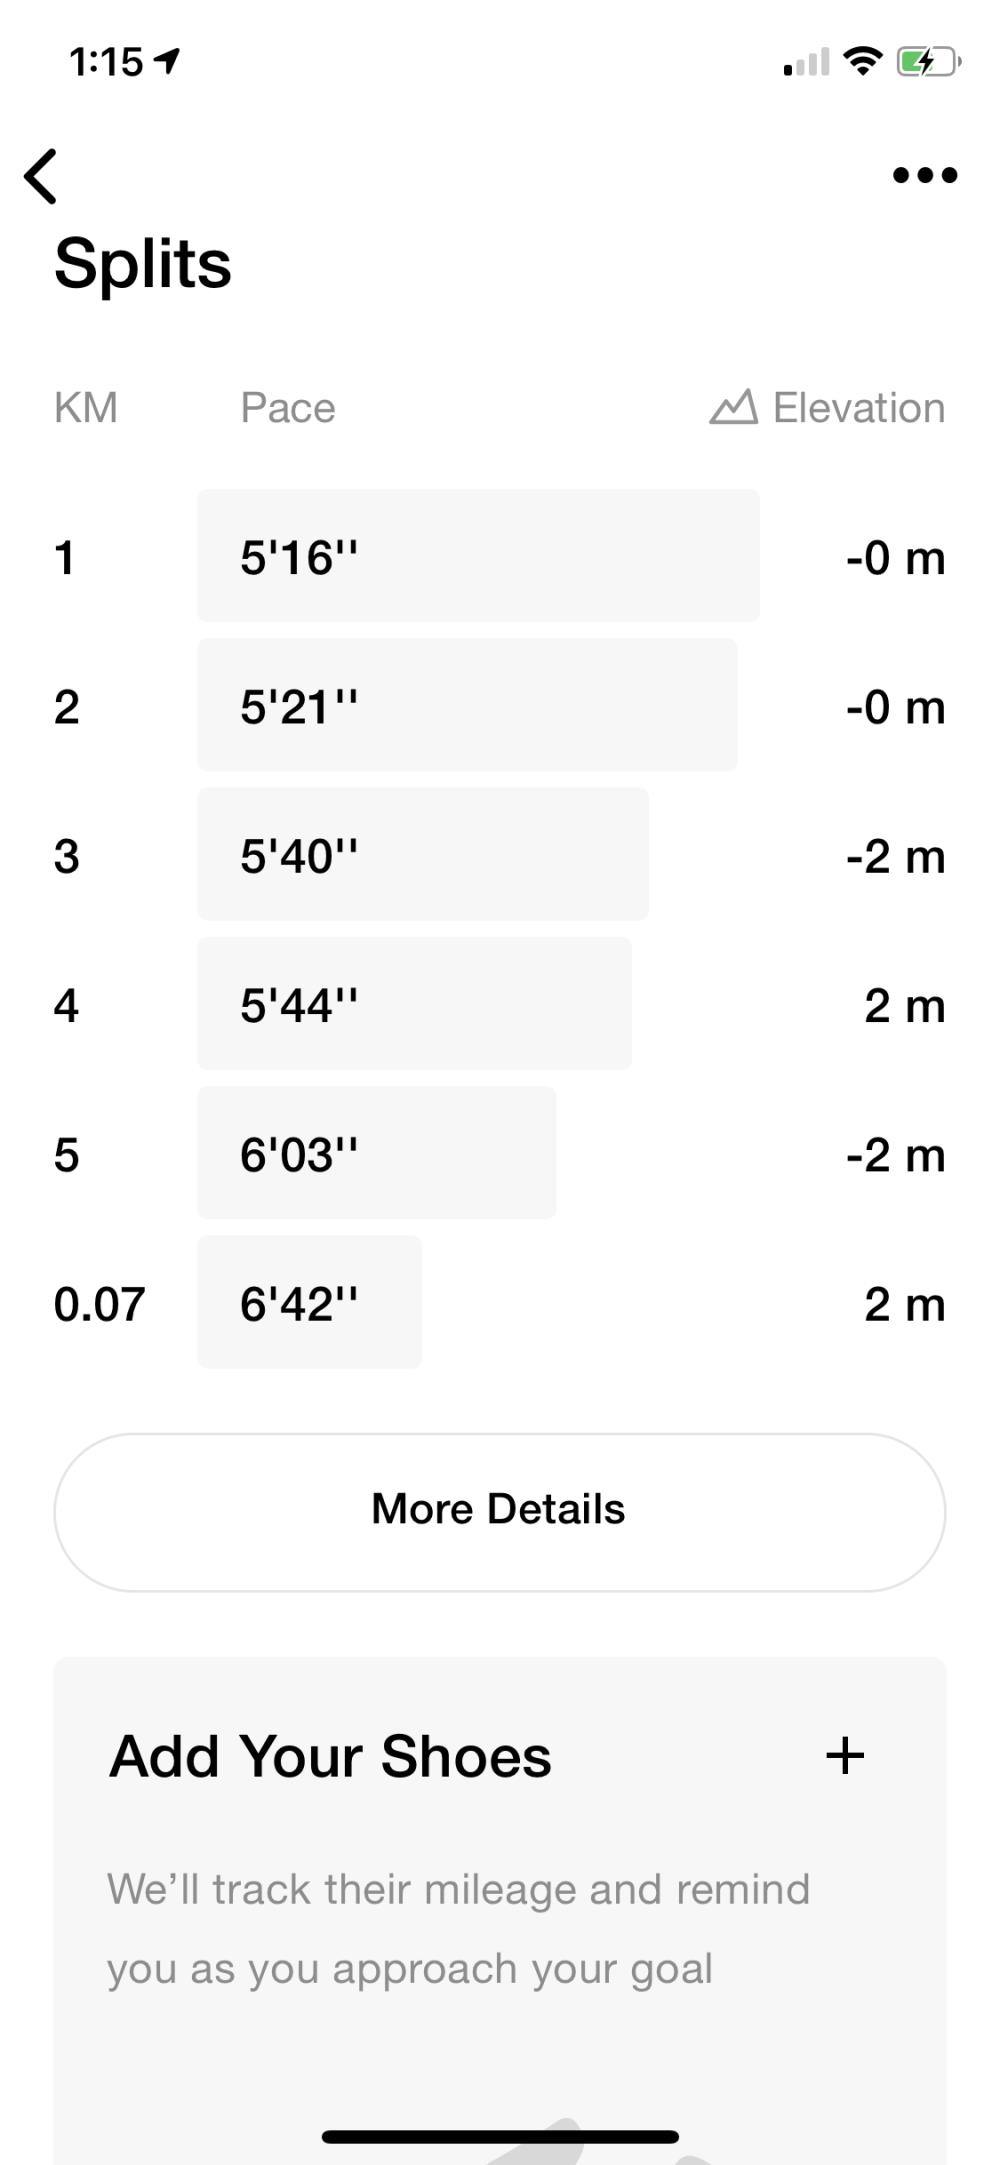
Task: Tap the back arrow icon
Action: coord(41,176)
